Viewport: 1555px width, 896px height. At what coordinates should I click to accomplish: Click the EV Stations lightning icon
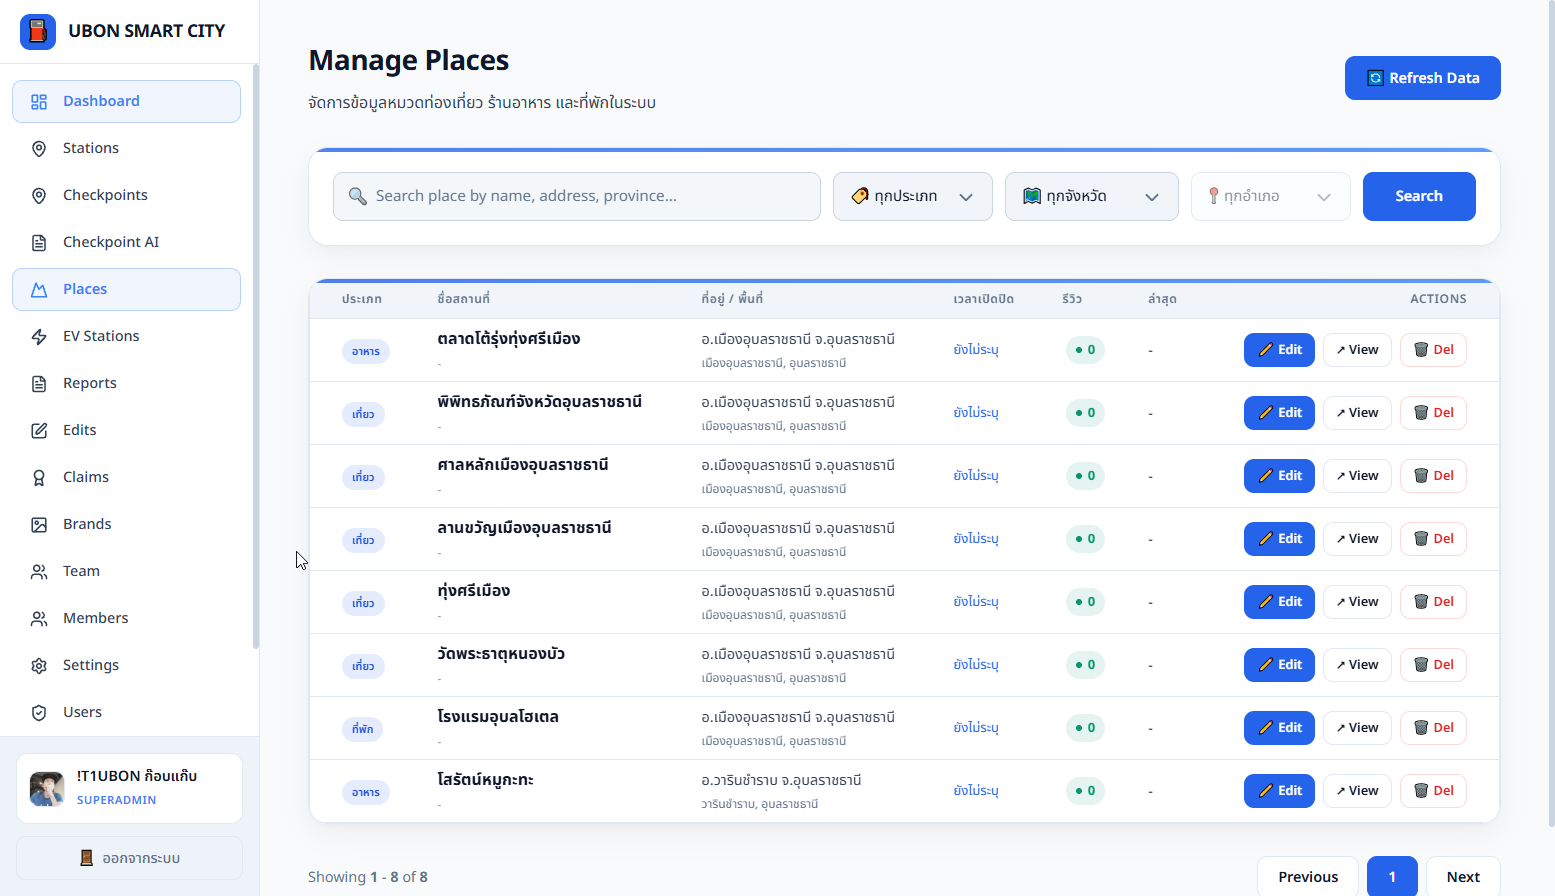click(39, 337)
